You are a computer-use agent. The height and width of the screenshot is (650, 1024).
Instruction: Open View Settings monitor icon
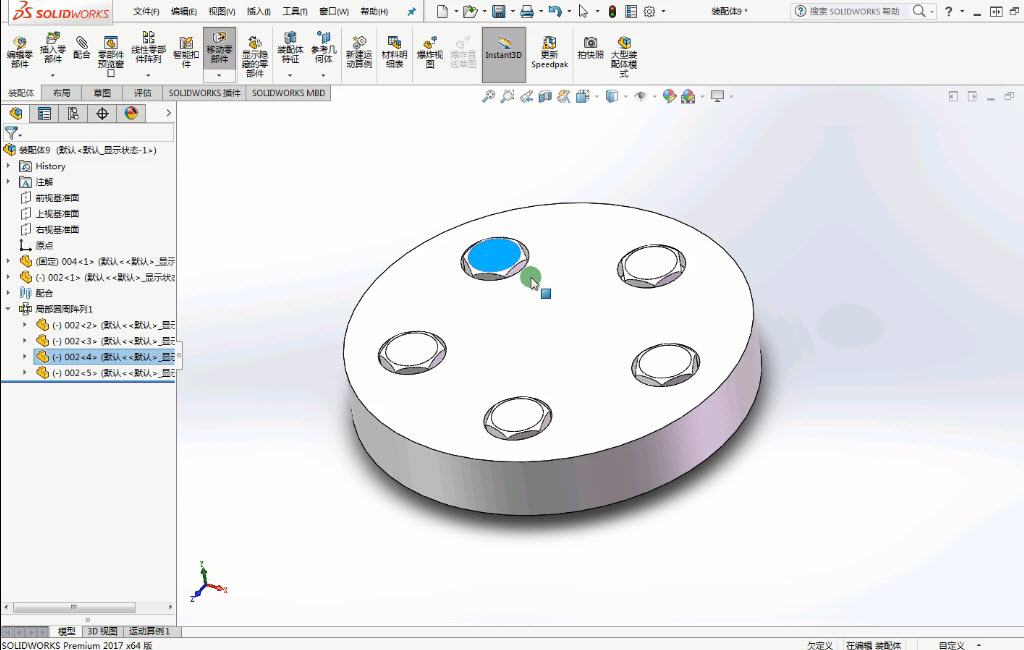point(717,97)
